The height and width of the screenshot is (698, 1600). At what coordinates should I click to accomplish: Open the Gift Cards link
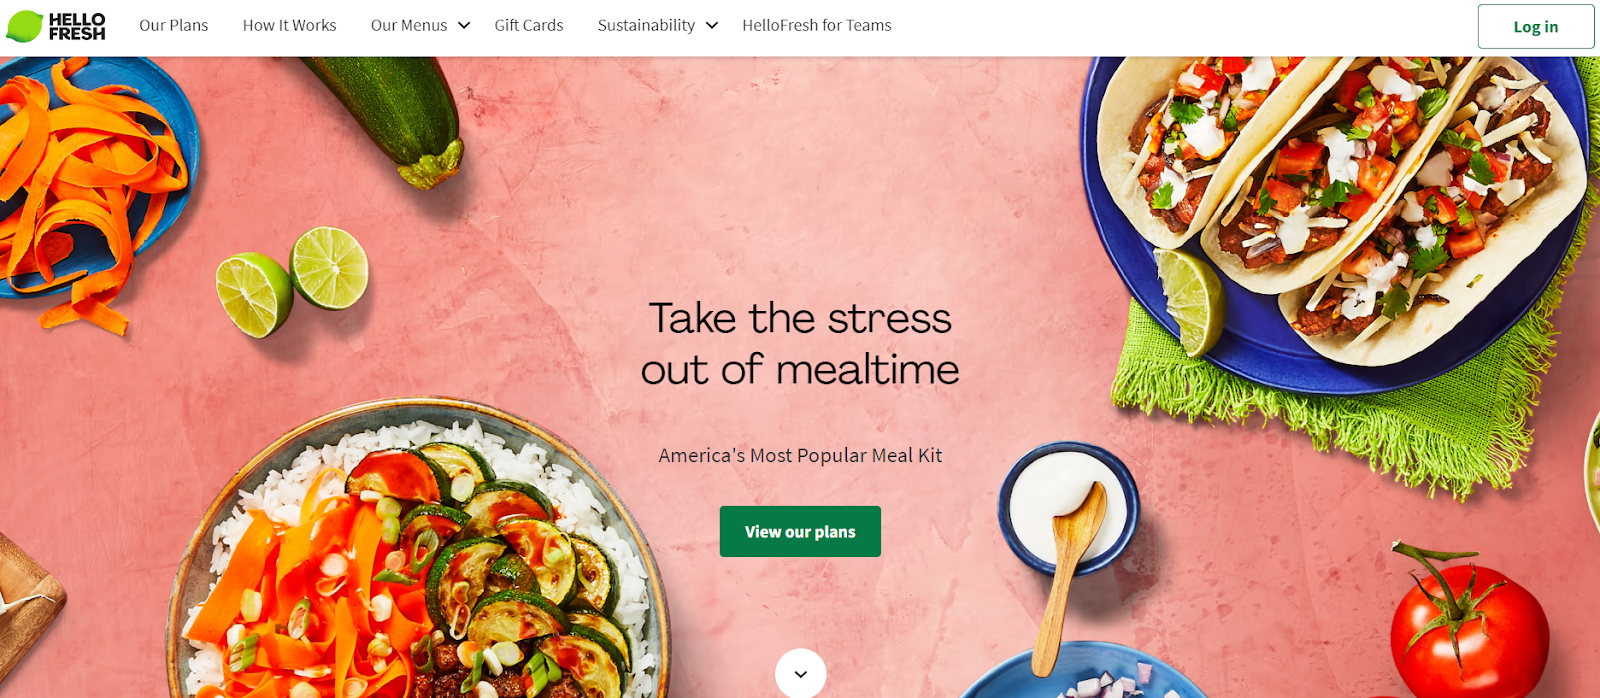point(529,26)
